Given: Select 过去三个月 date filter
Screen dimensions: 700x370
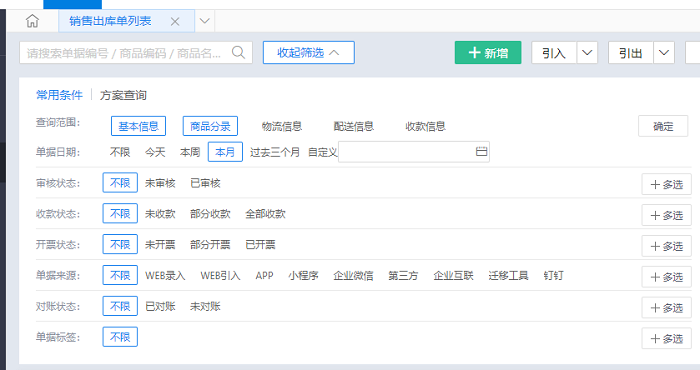Looking at the screenshot, I should (275, 152).
